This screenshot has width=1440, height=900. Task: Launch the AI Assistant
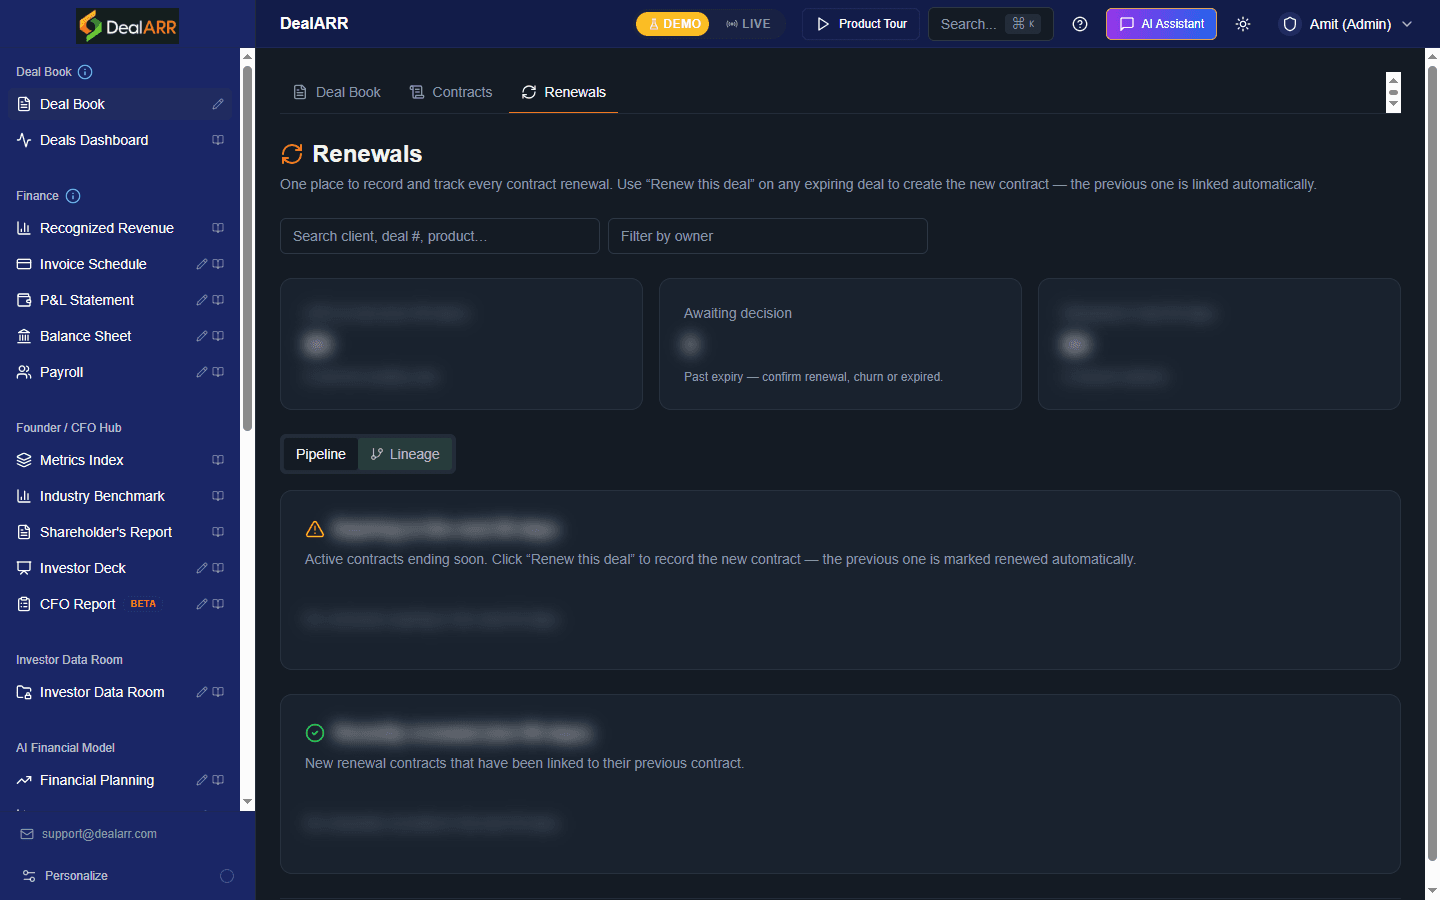1161,24
